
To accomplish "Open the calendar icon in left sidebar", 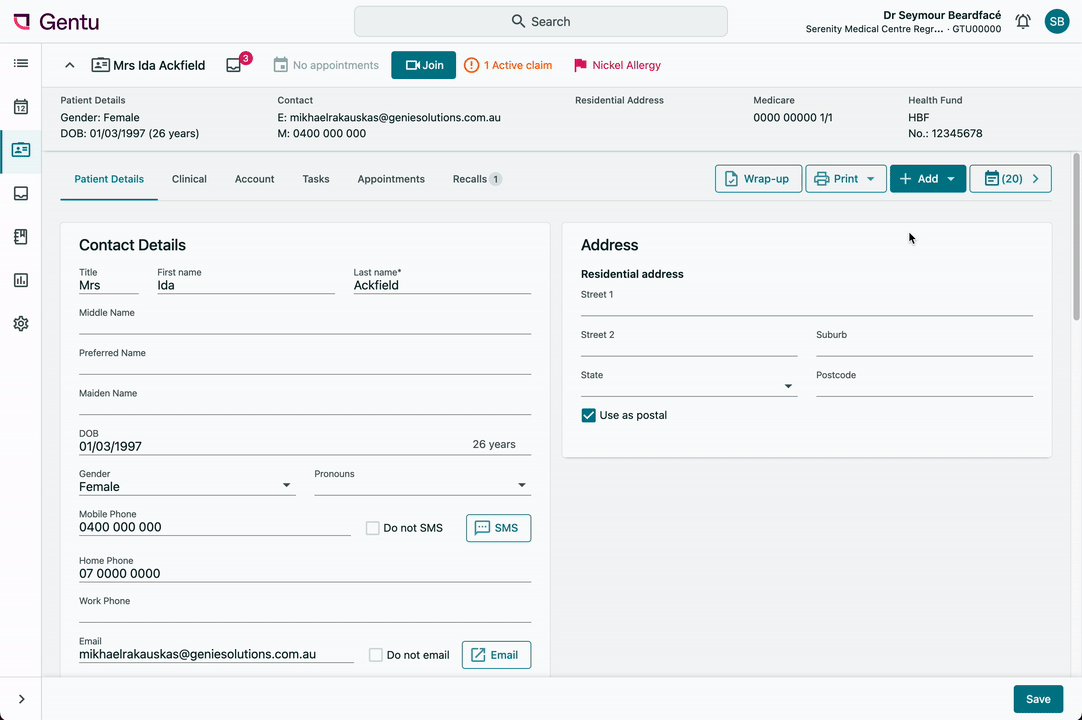I will [x=21, y=107].
